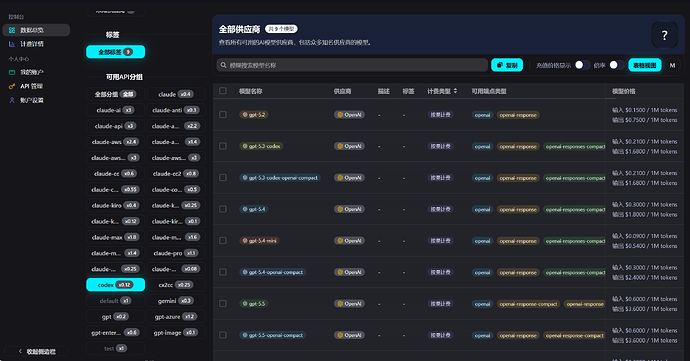Screen dimensions: 690x361
Task: Click the bar chart billing details icon
Action: click(x=12, y=44)
